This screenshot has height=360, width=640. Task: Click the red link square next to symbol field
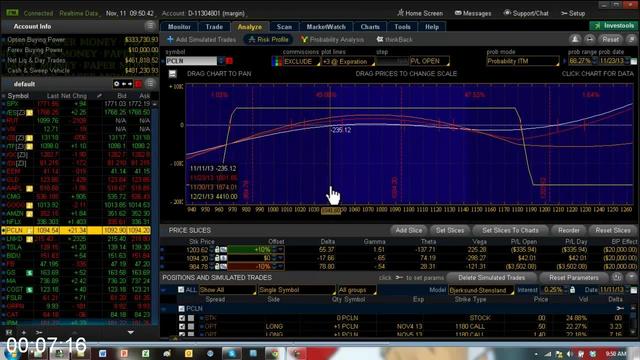(x=229, y=61)
